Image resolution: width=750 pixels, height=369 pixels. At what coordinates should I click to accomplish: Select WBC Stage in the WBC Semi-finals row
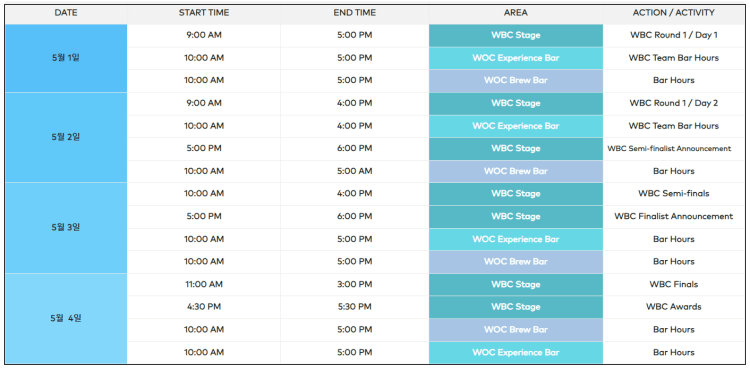516,194
